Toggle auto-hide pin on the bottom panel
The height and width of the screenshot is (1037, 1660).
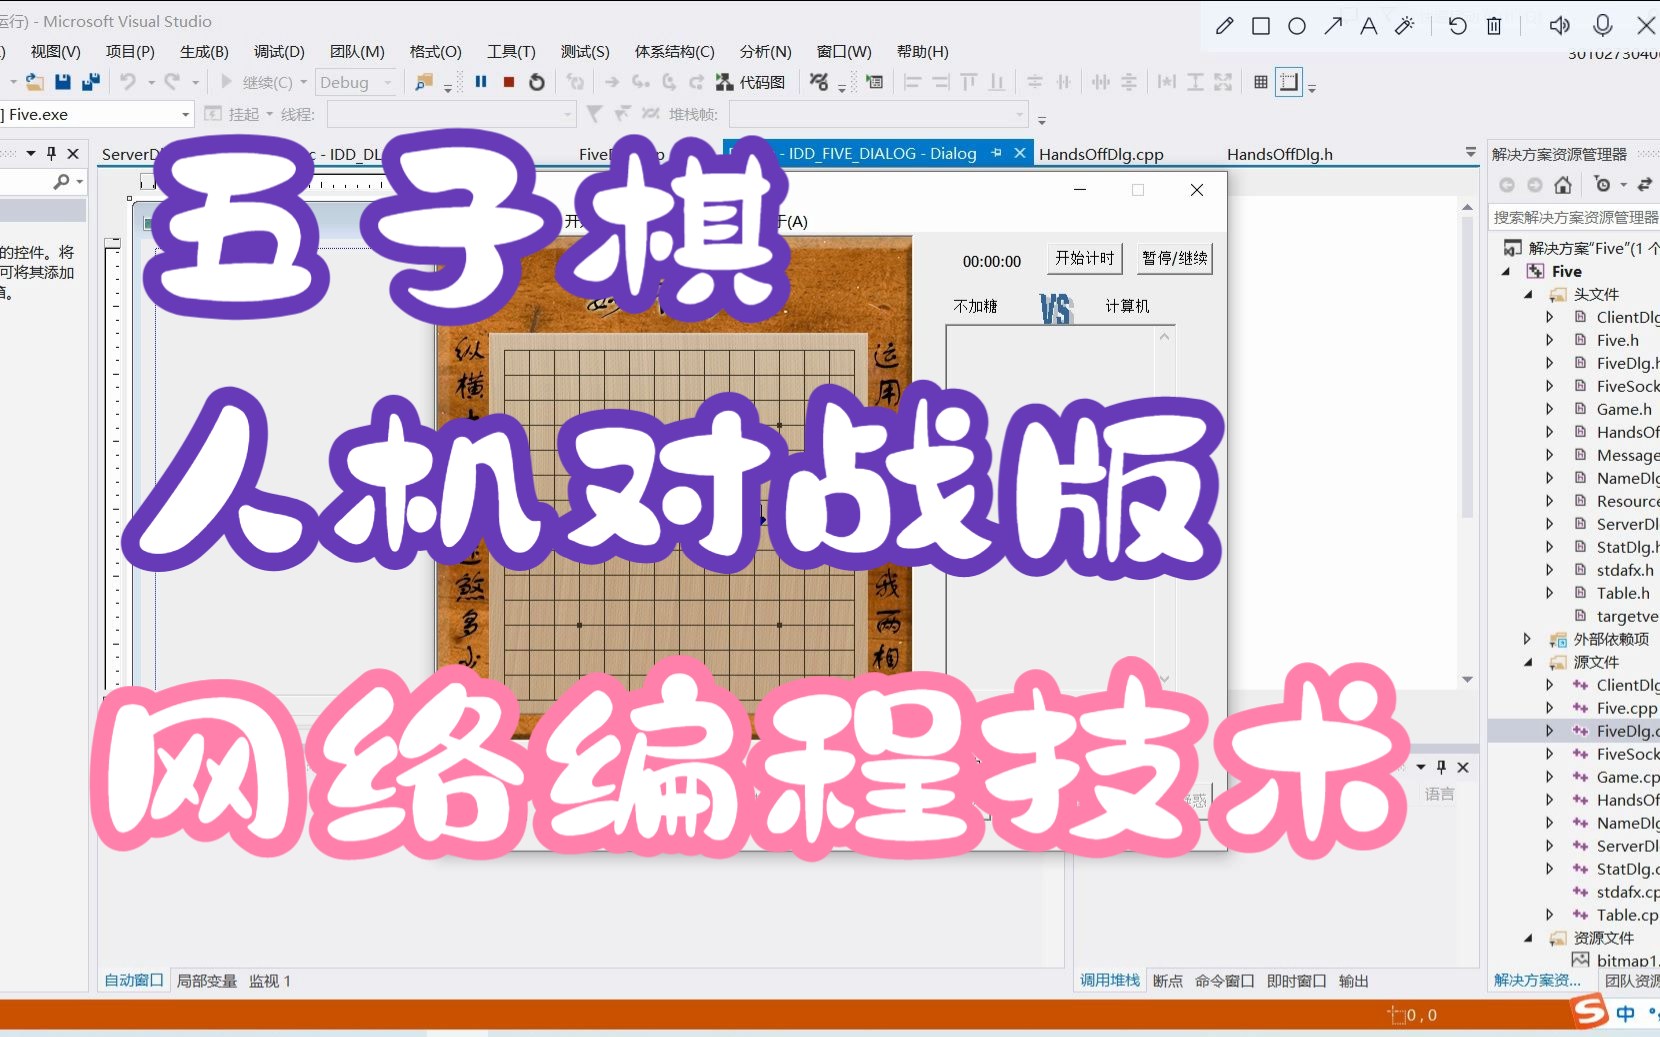(x=1440, y=767)
